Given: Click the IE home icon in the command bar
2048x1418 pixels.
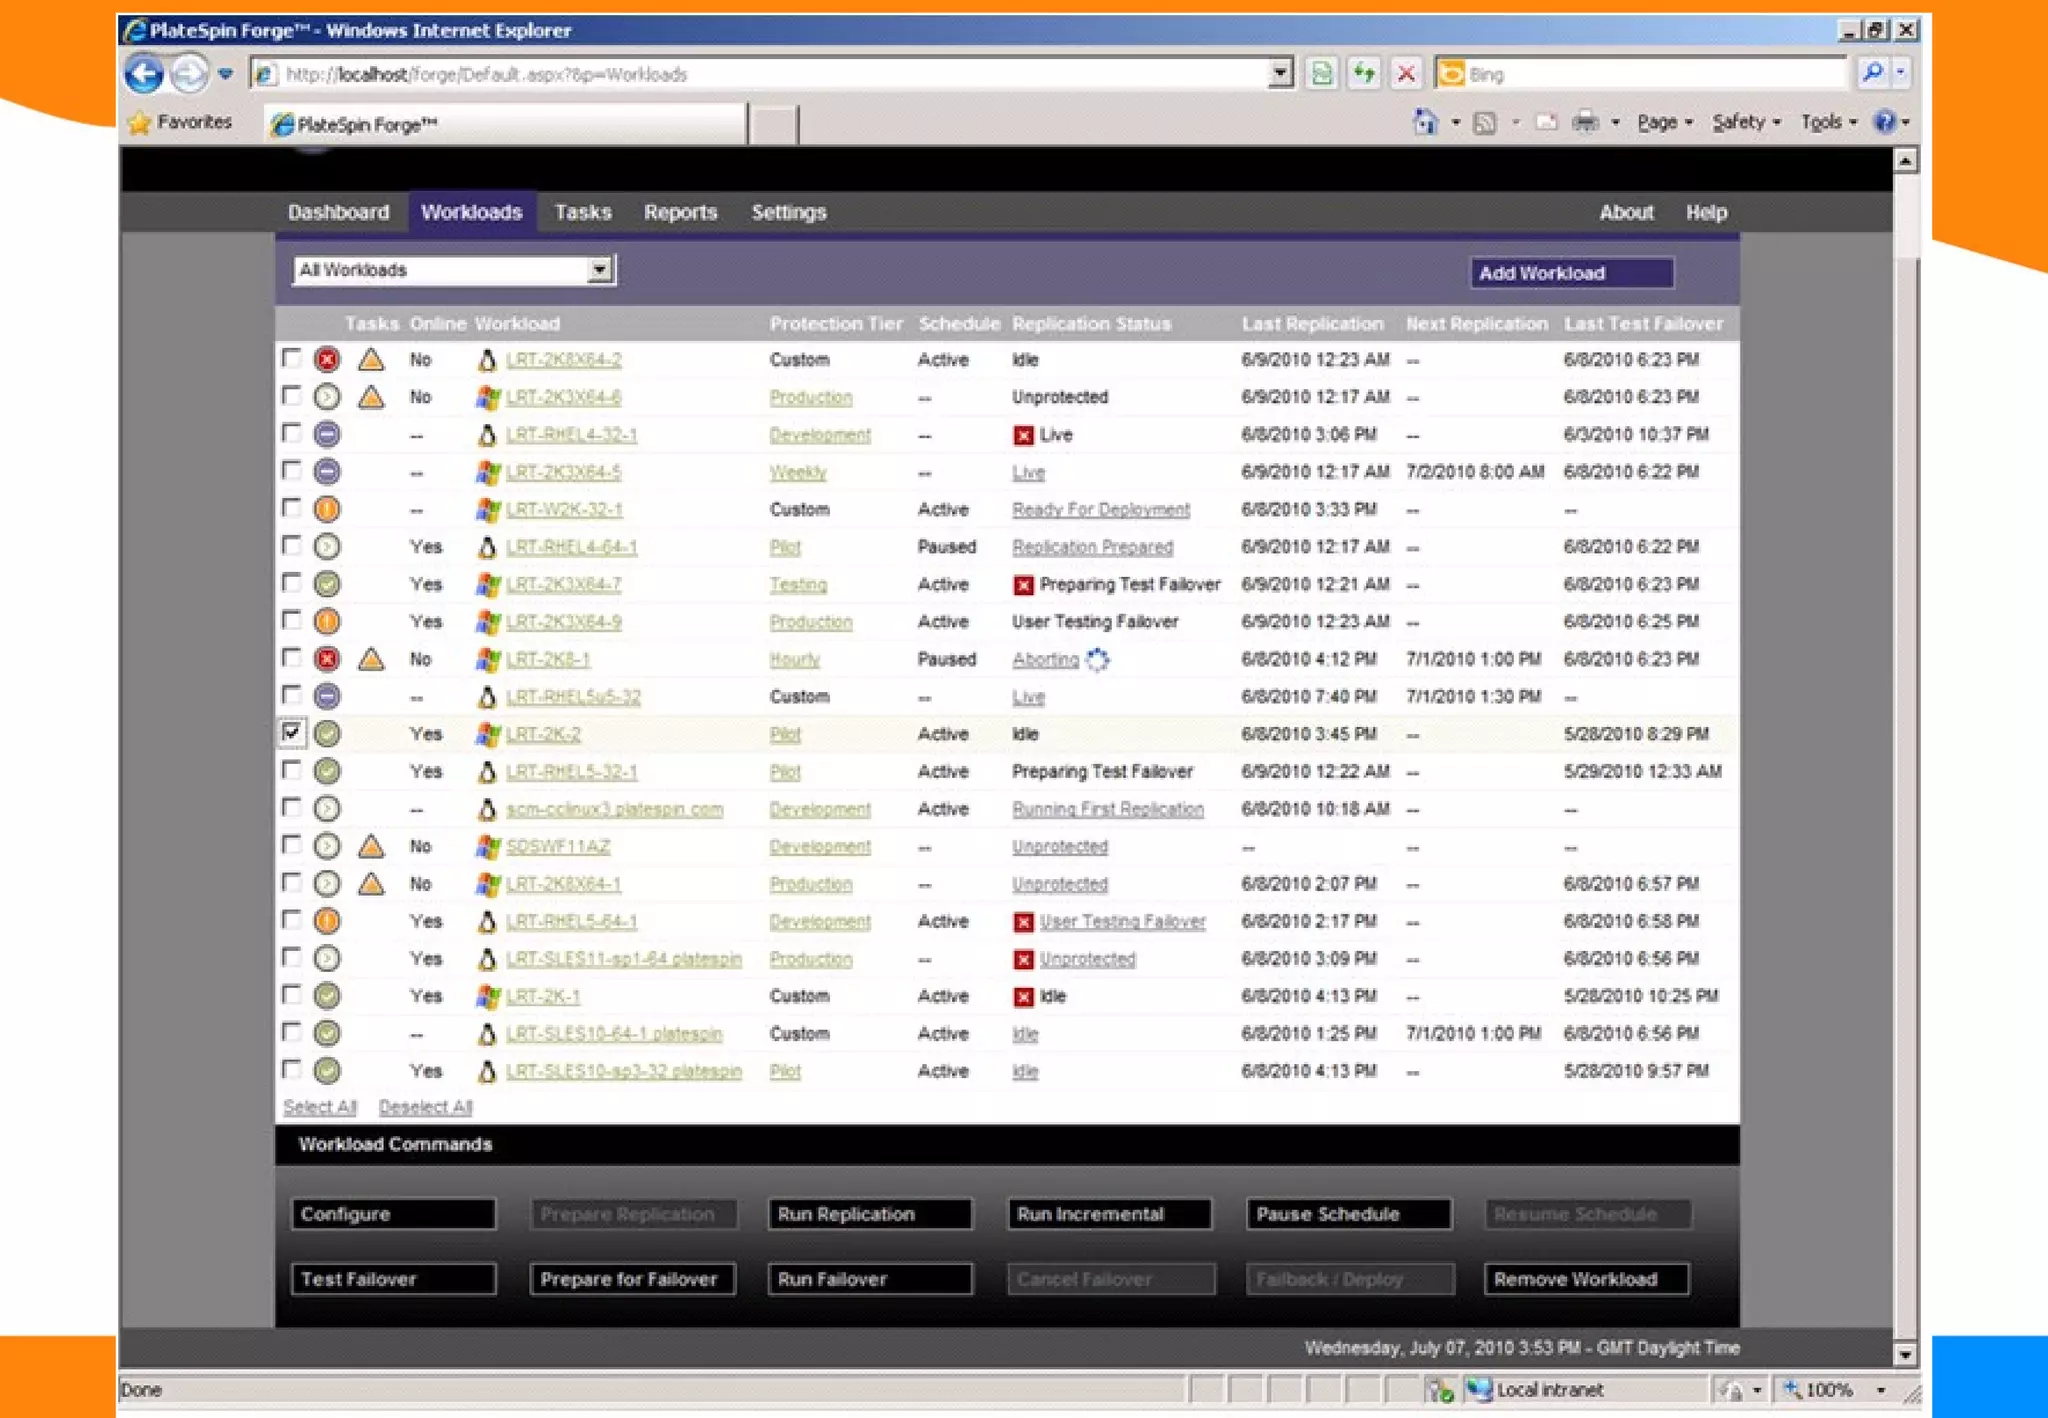Looking at the screenshot, I should click(x=1425, y=122).
